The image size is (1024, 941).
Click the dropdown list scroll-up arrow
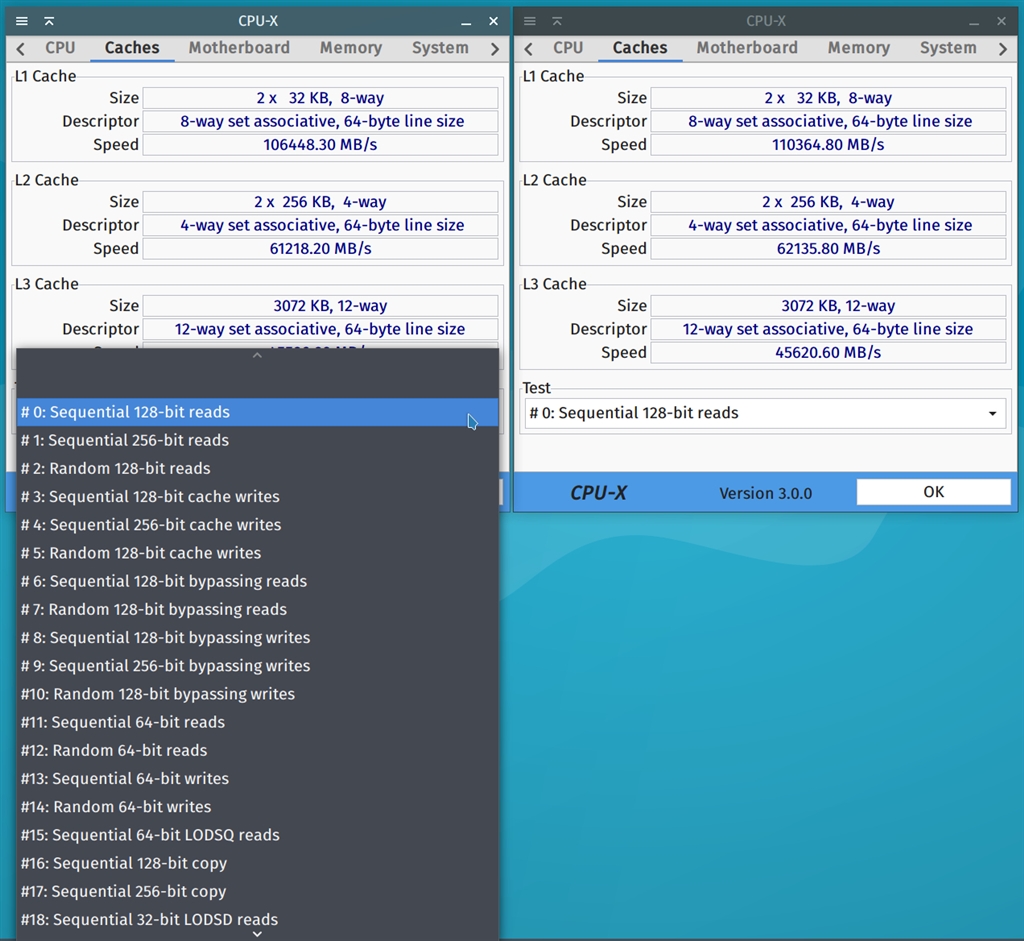point(257,355)
